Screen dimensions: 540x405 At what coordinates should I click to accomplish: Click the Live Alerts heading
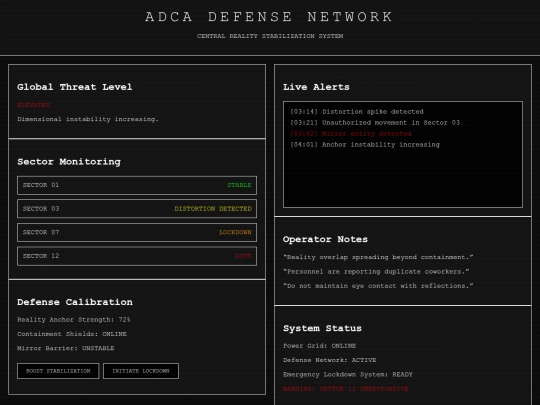click(316, 87)
